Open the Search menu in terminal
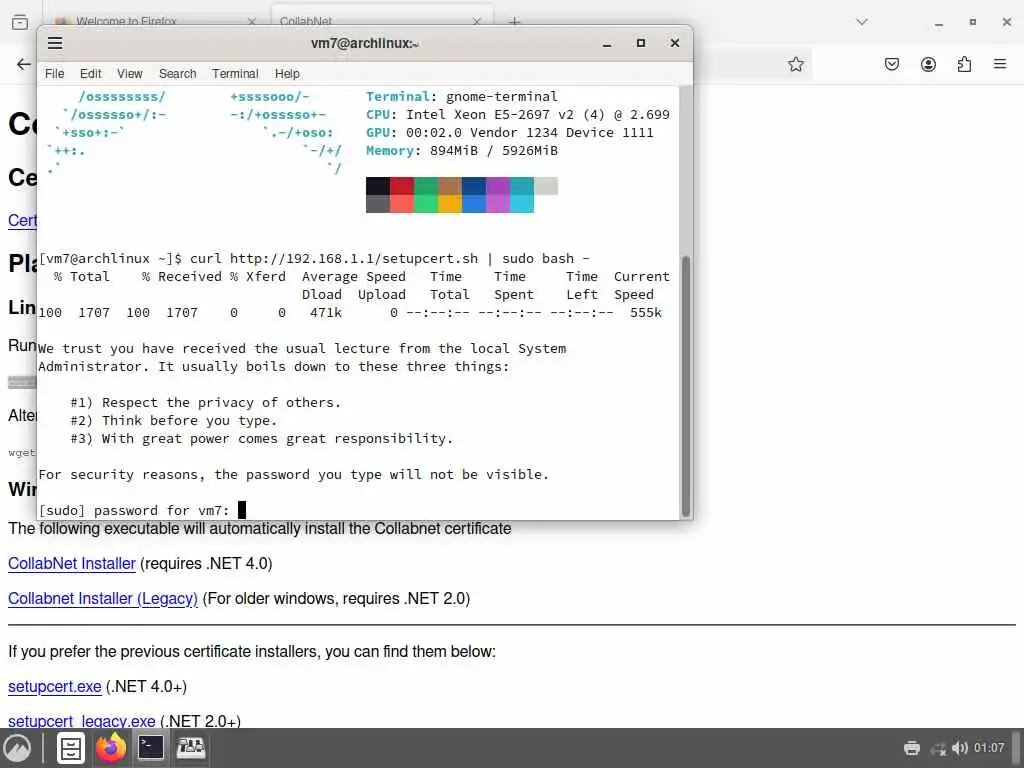 coord(177,74)
